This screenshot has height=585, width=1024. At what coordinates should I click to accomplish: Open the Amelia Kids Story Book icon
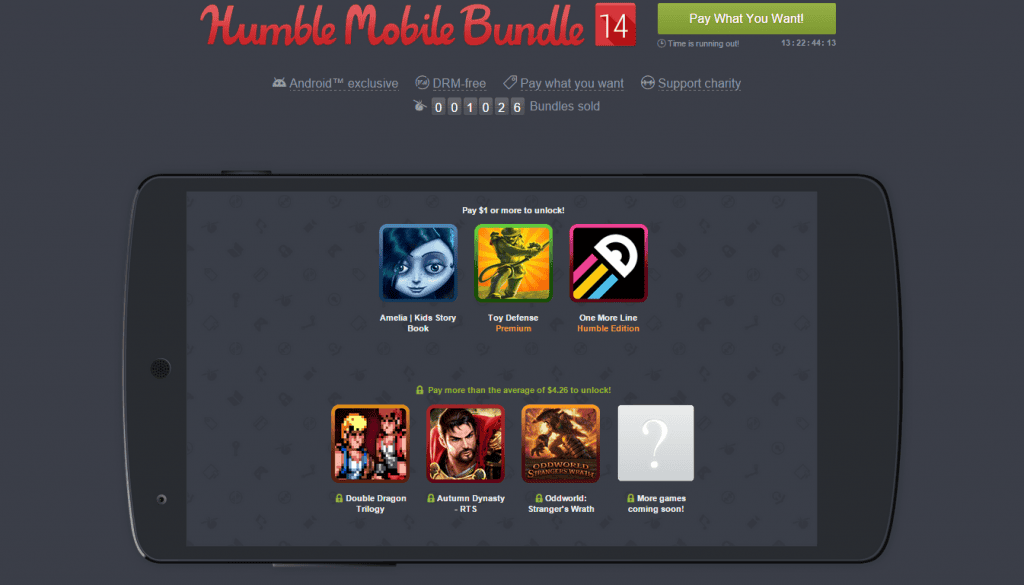coord(418,263)
